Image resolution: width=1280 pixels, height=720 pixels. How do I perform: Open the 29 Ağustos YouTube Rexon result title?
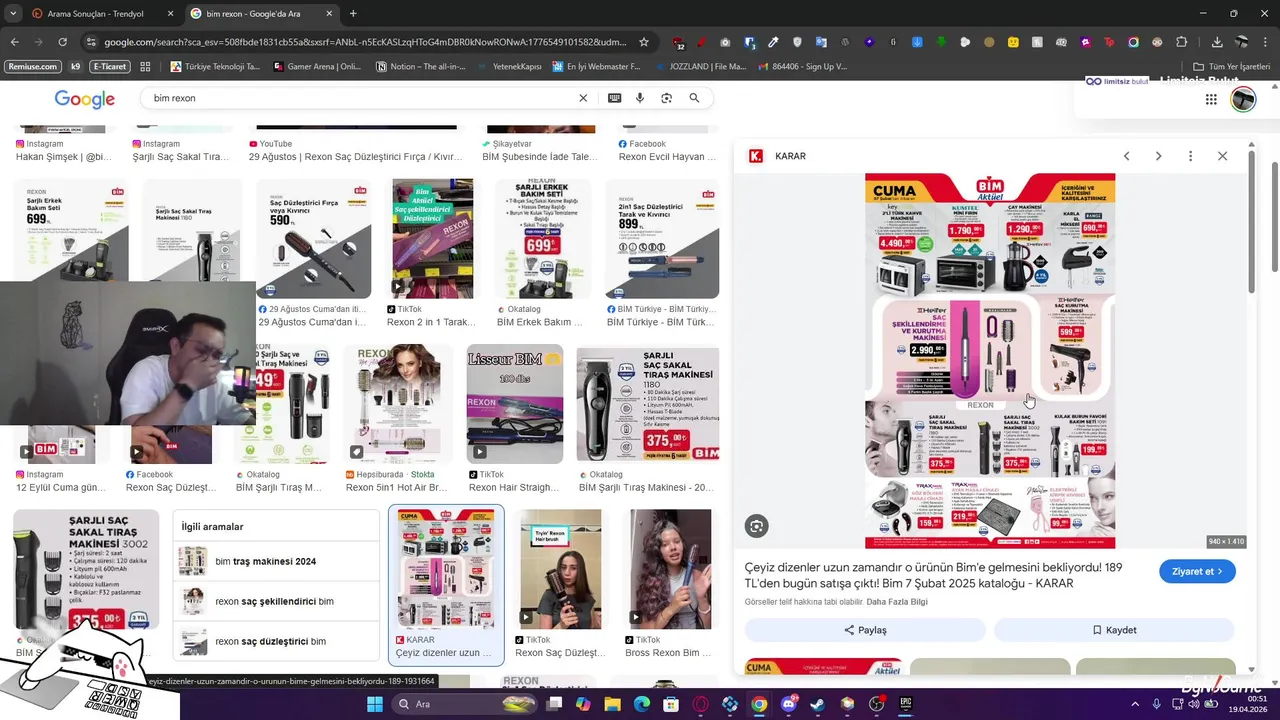(355, 157)
